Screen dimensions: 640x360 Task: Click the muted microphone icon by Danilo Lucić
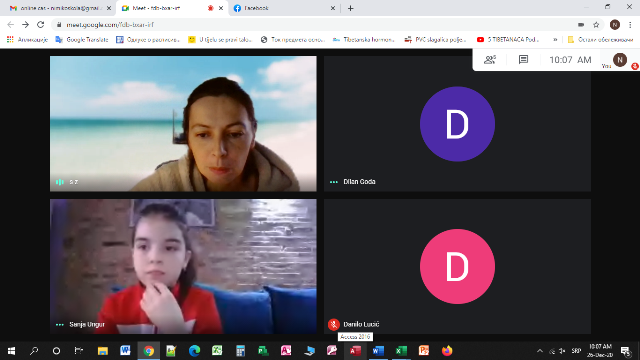coord(333,324)
